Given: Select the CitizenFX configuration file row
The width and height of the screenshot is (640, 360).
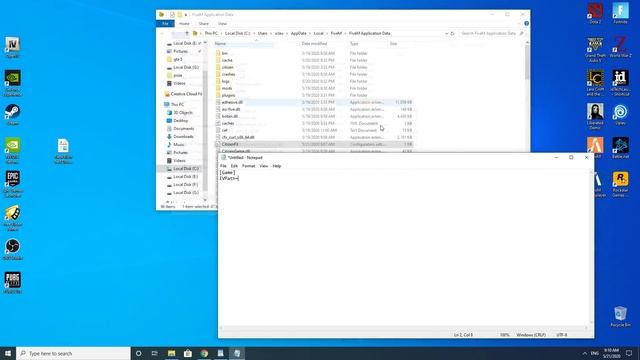Looking at the screenshot, I should pos(313,144).
